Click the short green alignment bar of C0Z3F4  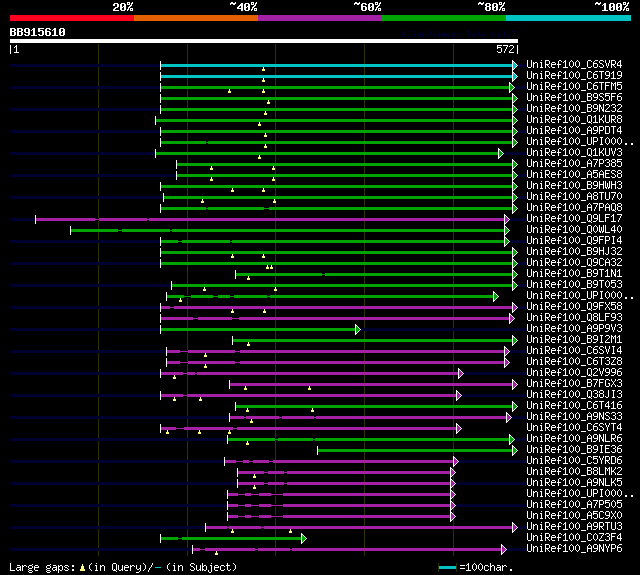click(x=233, y=539)
